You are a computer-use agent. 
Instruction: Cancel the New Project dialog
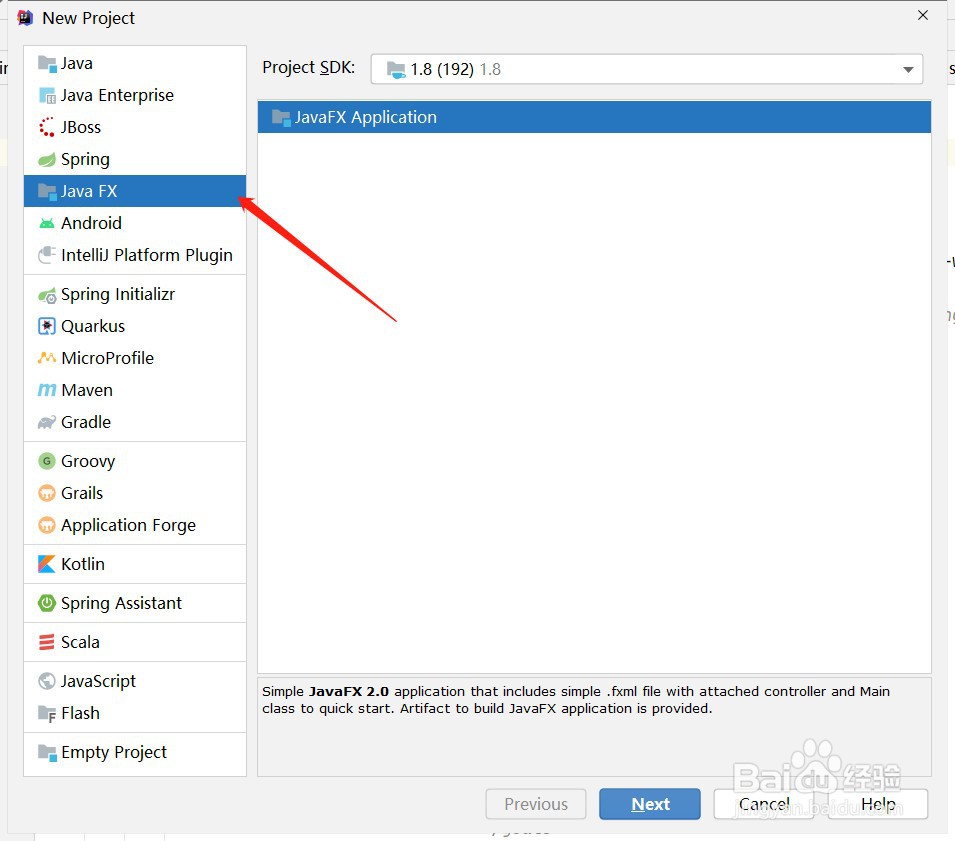pyautogui.click(x=764, y=804)
